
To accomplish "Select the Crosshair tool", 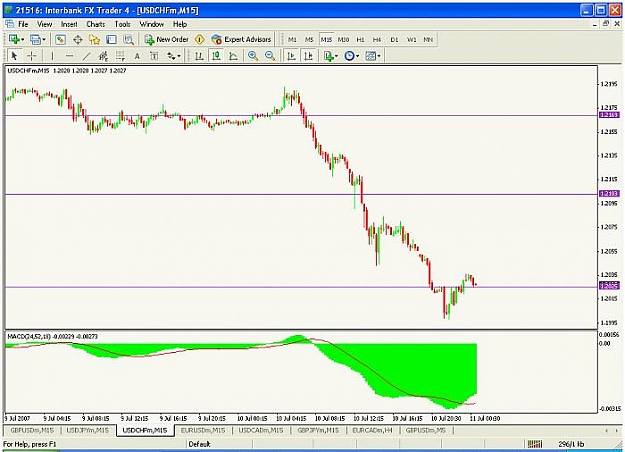I will pos(31,56).
